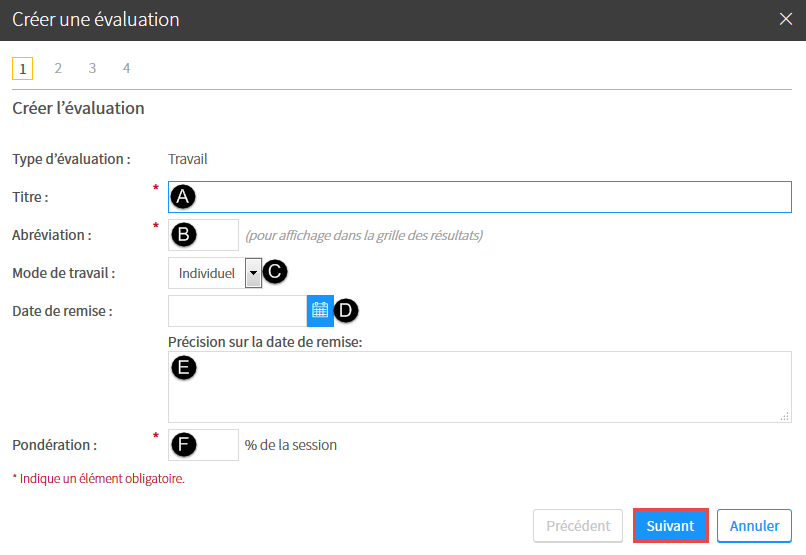Open the date picker calendar icon

320,311
